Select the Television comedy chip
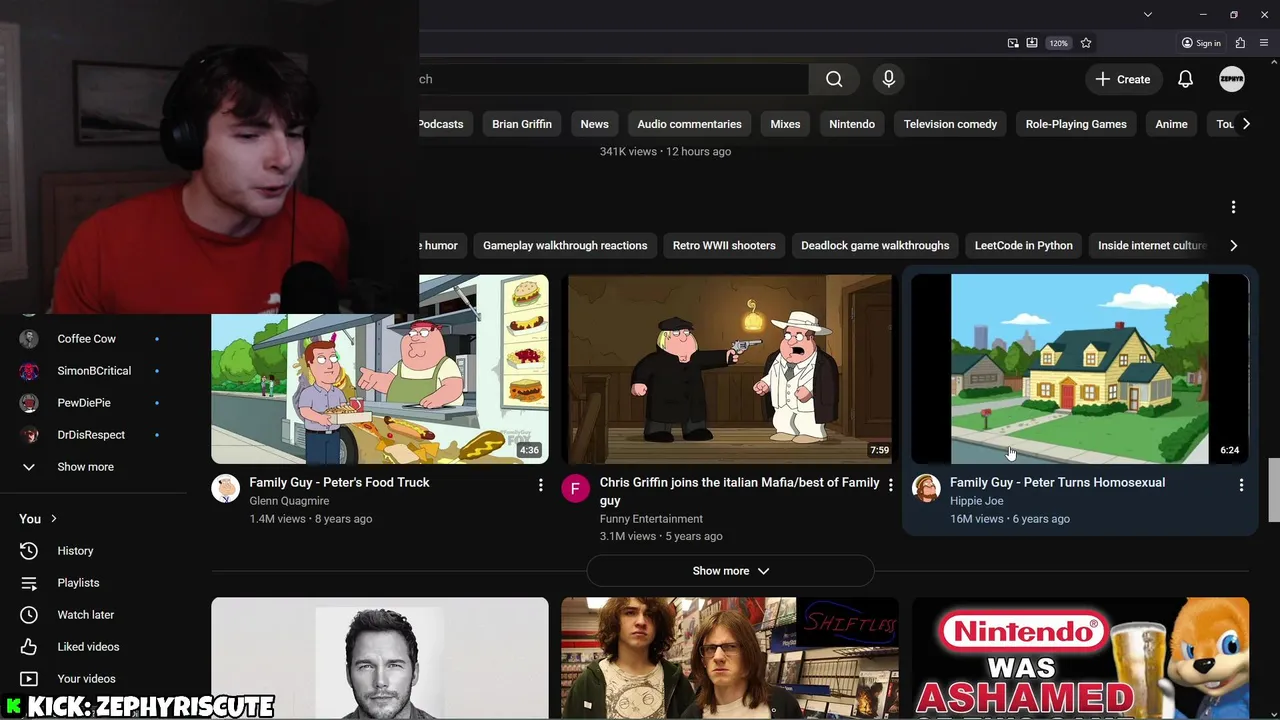The height and width of the screenshot is (720, 1280). point(950,124)
